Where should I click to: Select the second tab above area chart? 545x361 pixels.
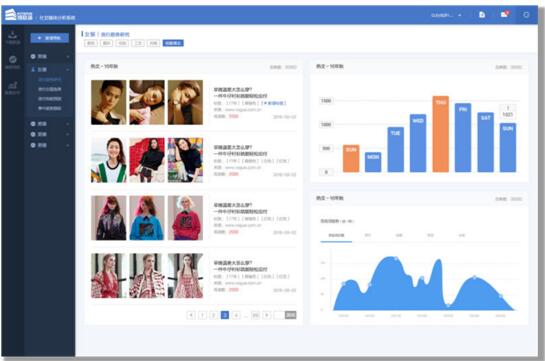coord(367,236)
